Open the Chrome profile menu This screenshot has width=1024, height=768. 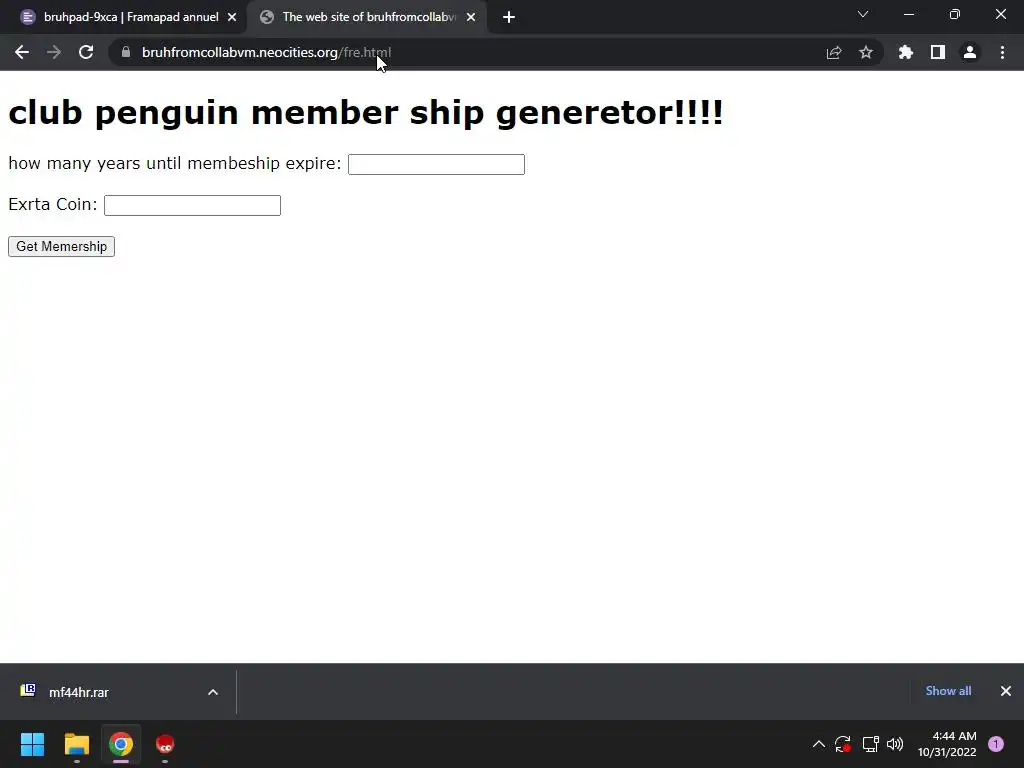pyautogui.click(x=970, y=52)
